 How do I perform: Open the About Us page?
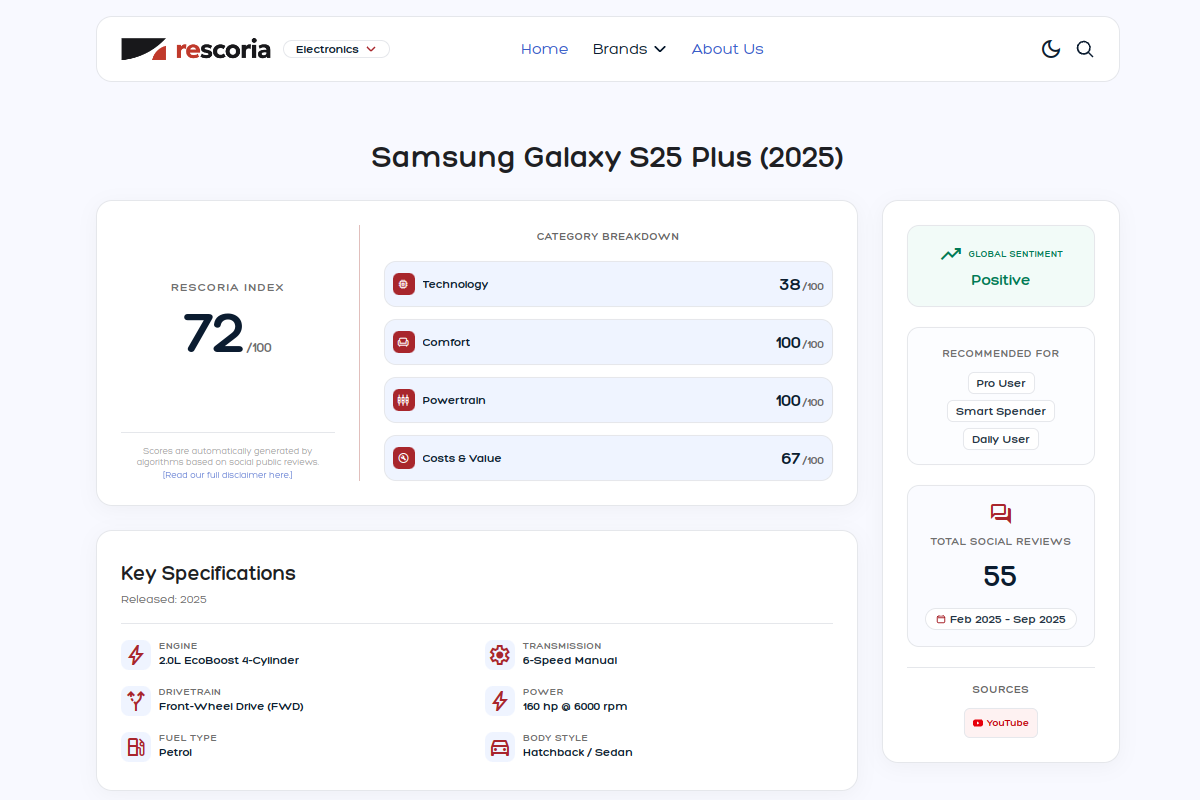727,49
